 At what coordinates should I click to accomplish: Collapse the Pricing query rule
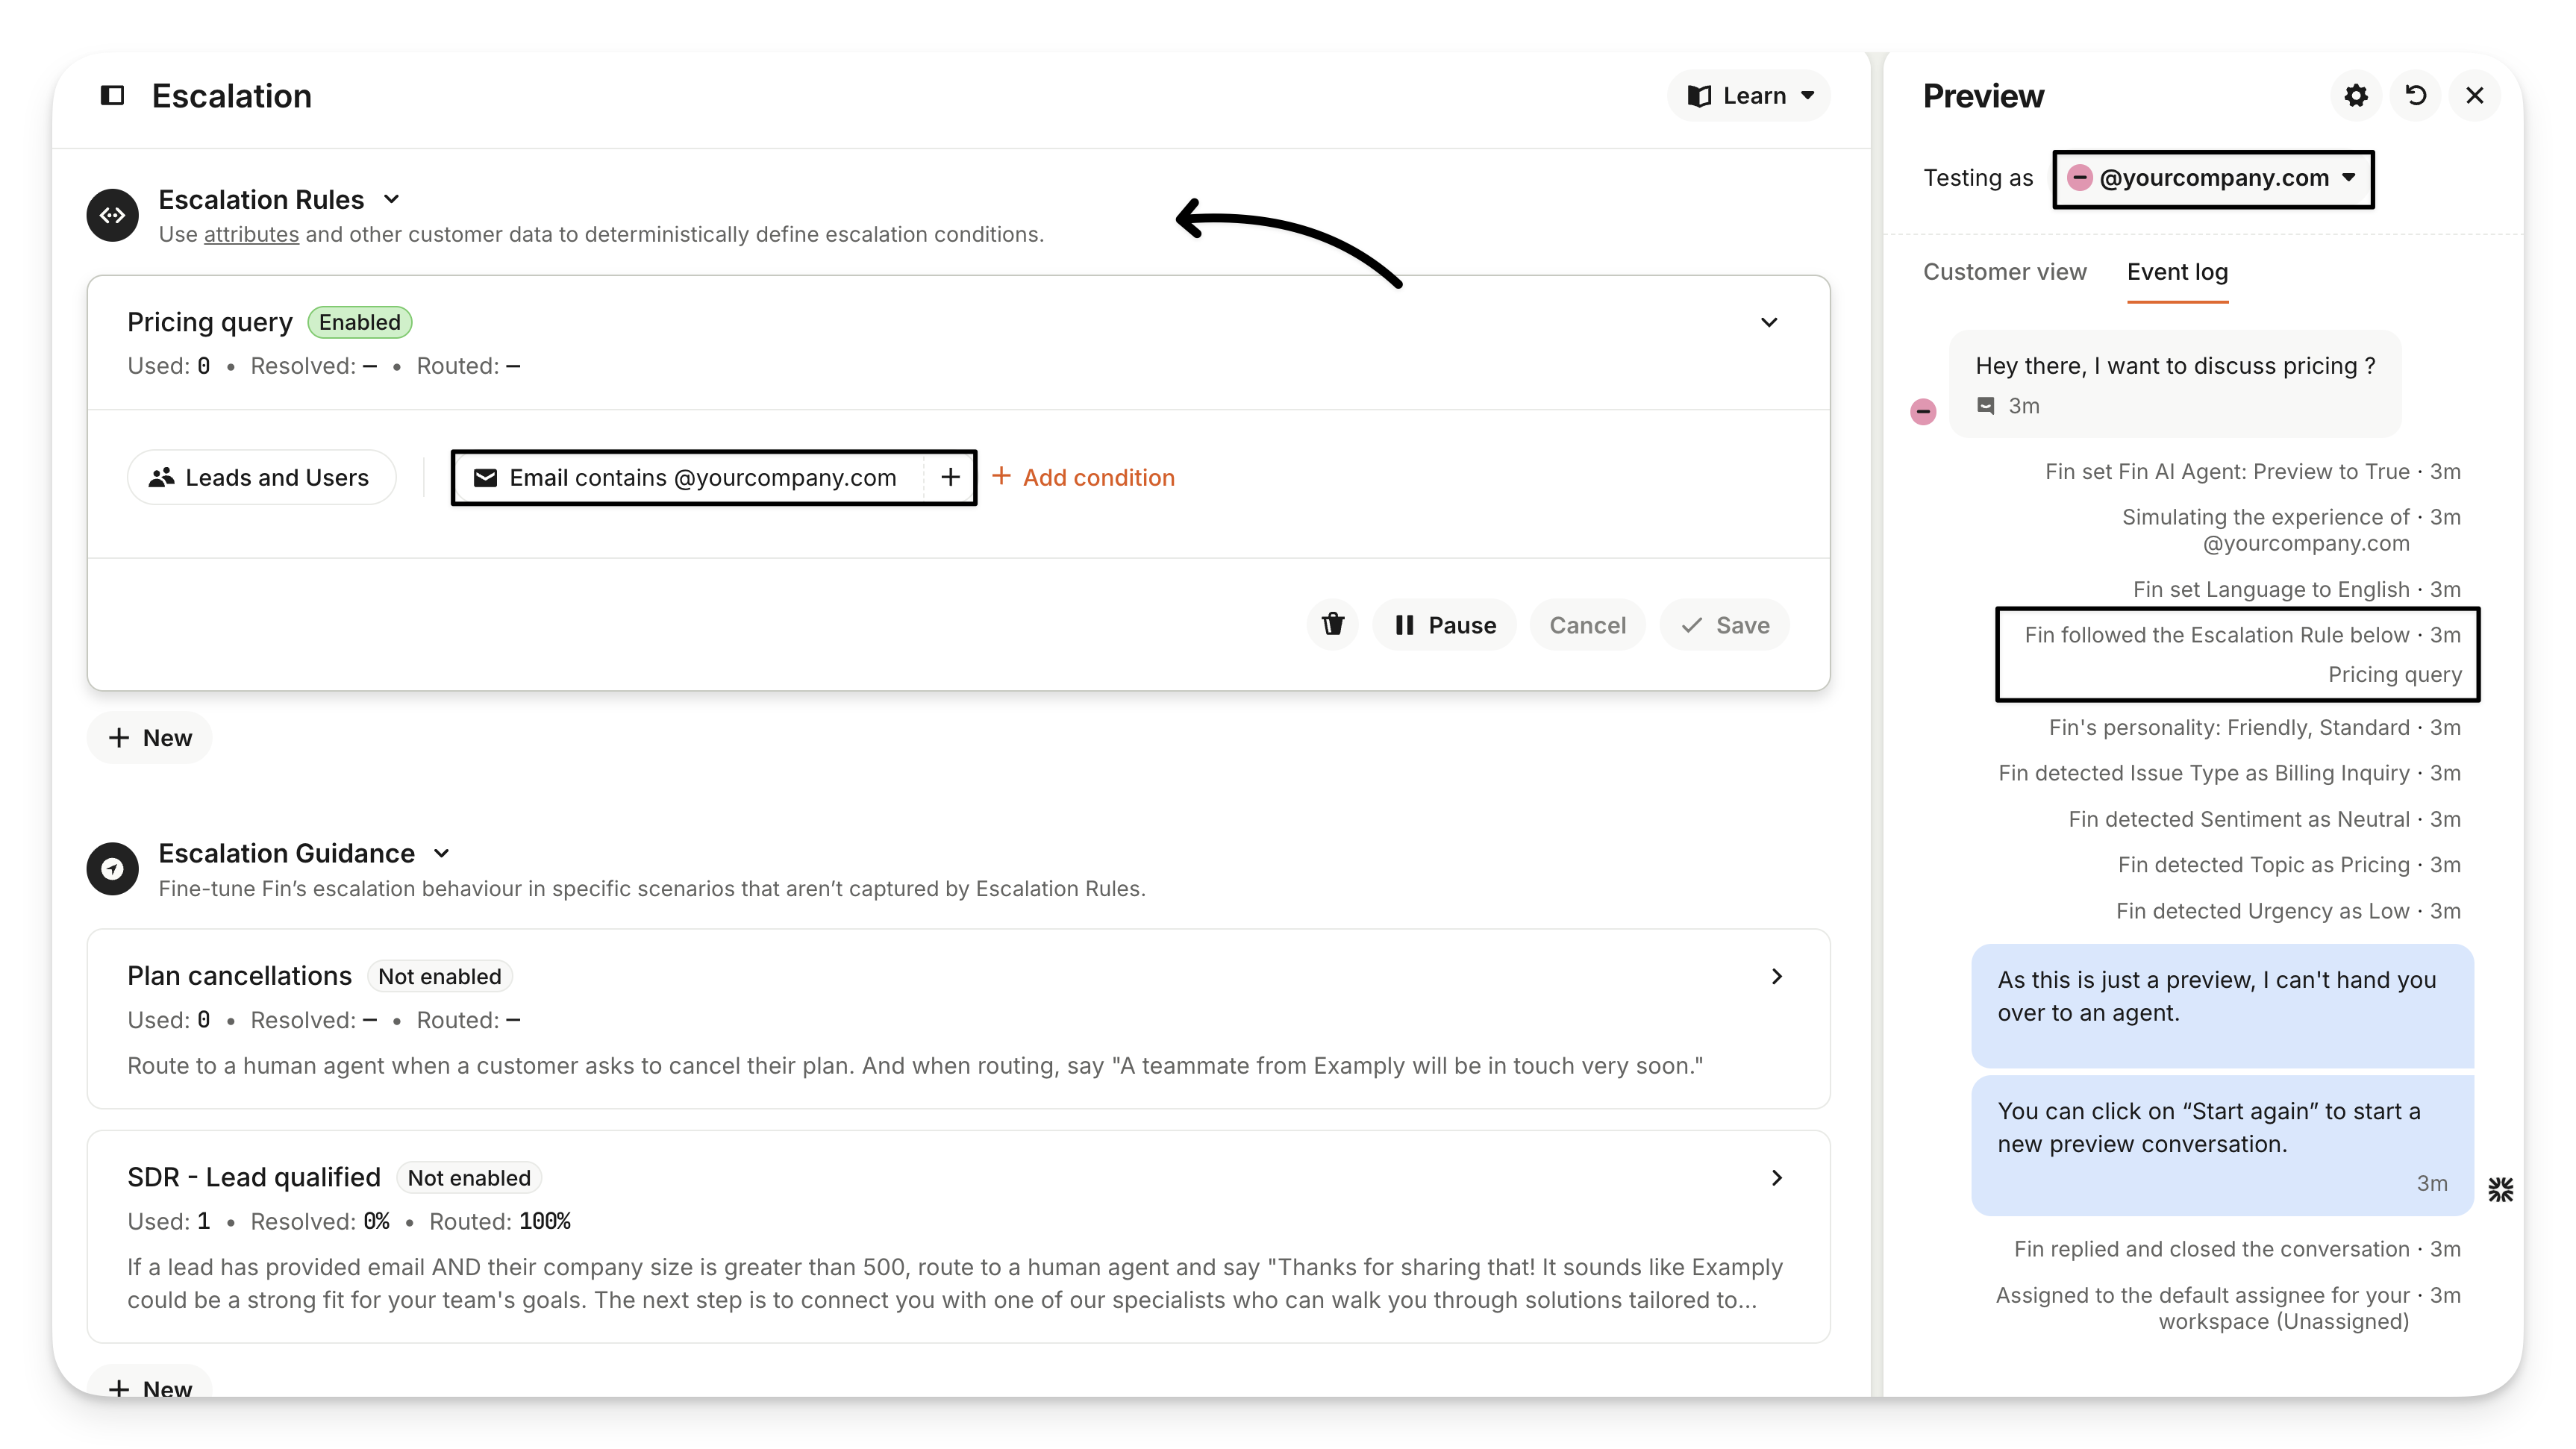point(1768,323)
